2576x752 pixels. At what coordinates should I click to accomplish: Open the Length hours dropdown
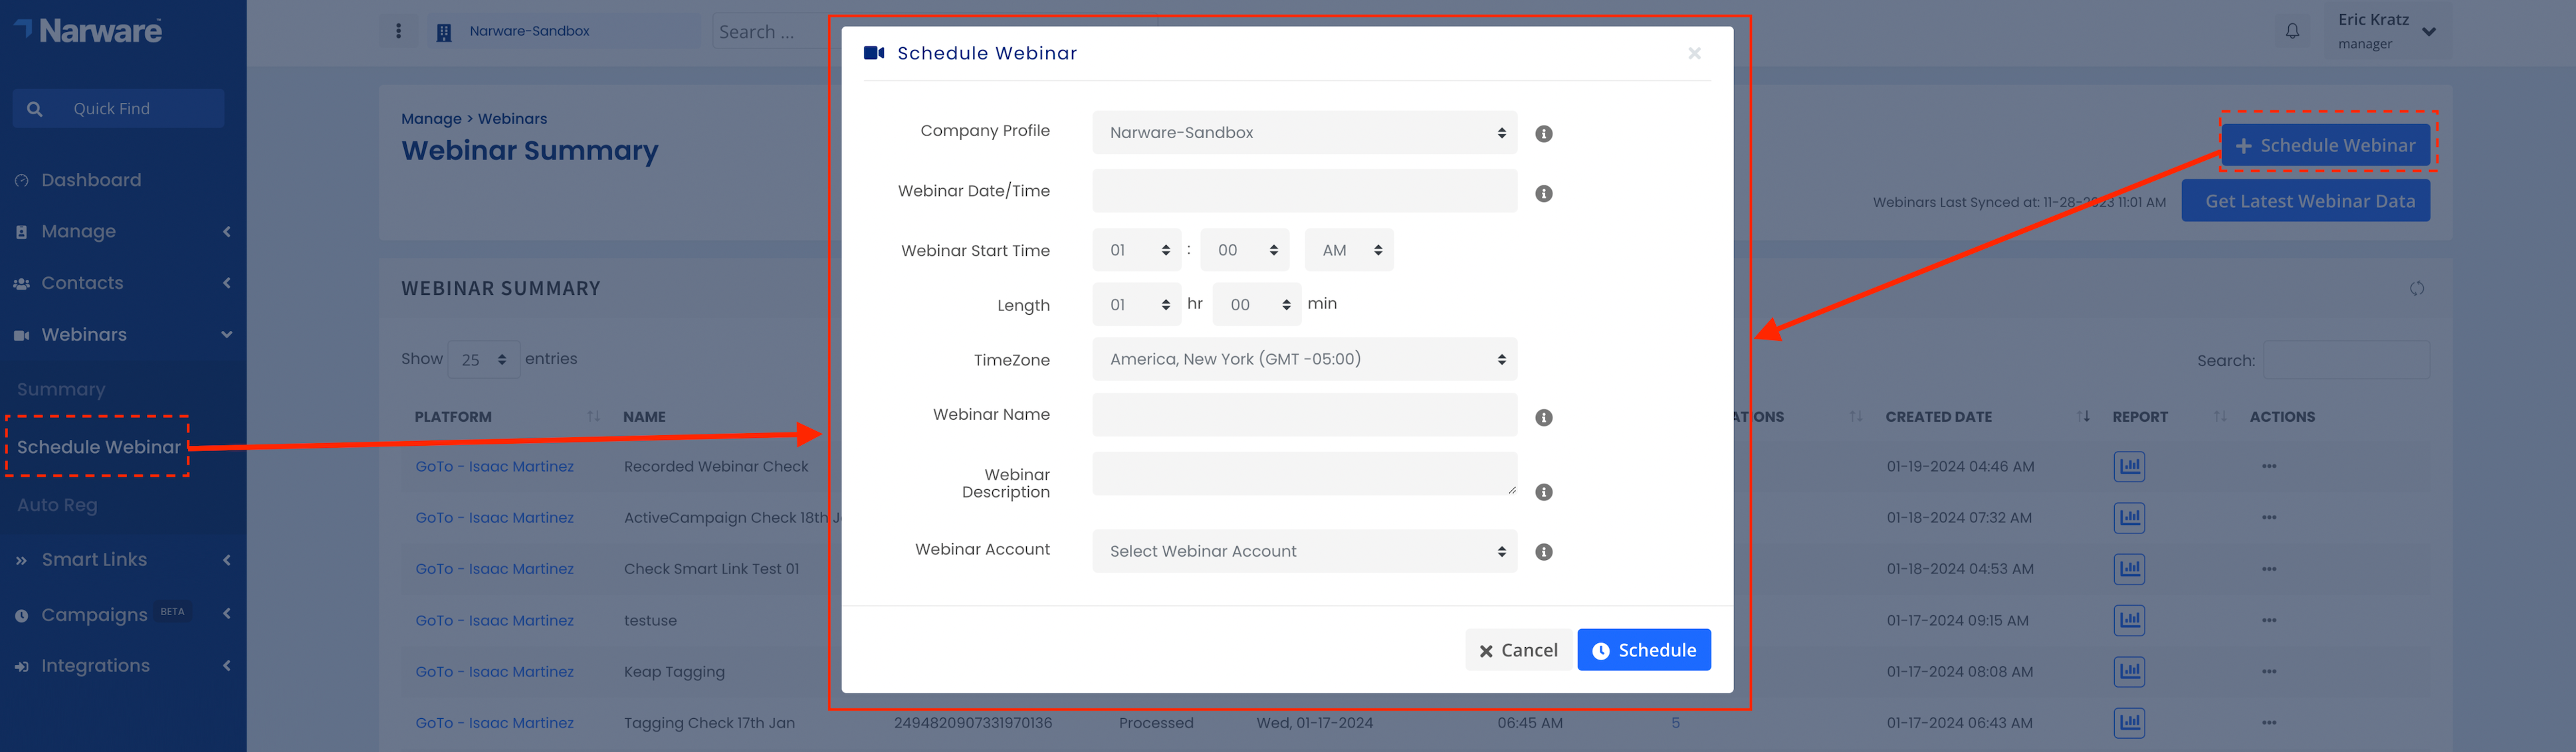point(1137,305)
